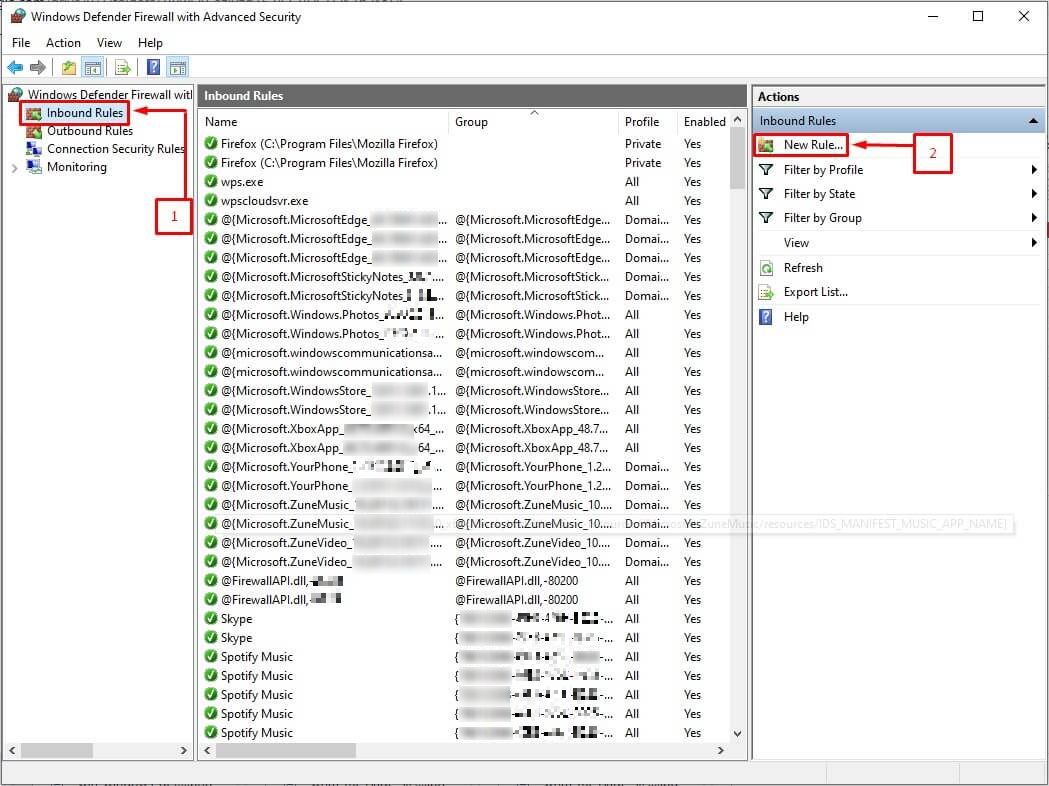Open the File menu
The image size is (1049, 786).
pyautogui.click(x=21, y=43)
